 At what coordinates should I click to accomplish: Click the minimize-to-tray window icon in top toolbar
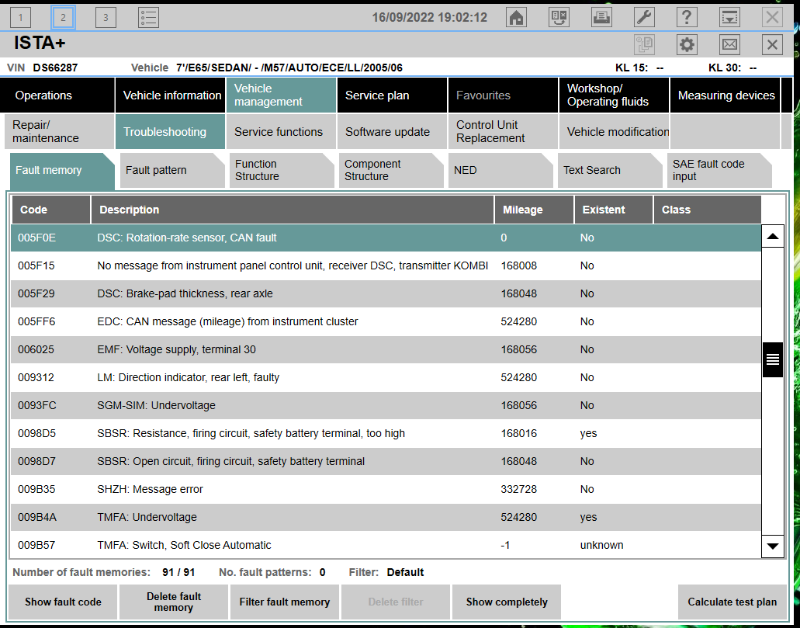(x=730, y=17)
